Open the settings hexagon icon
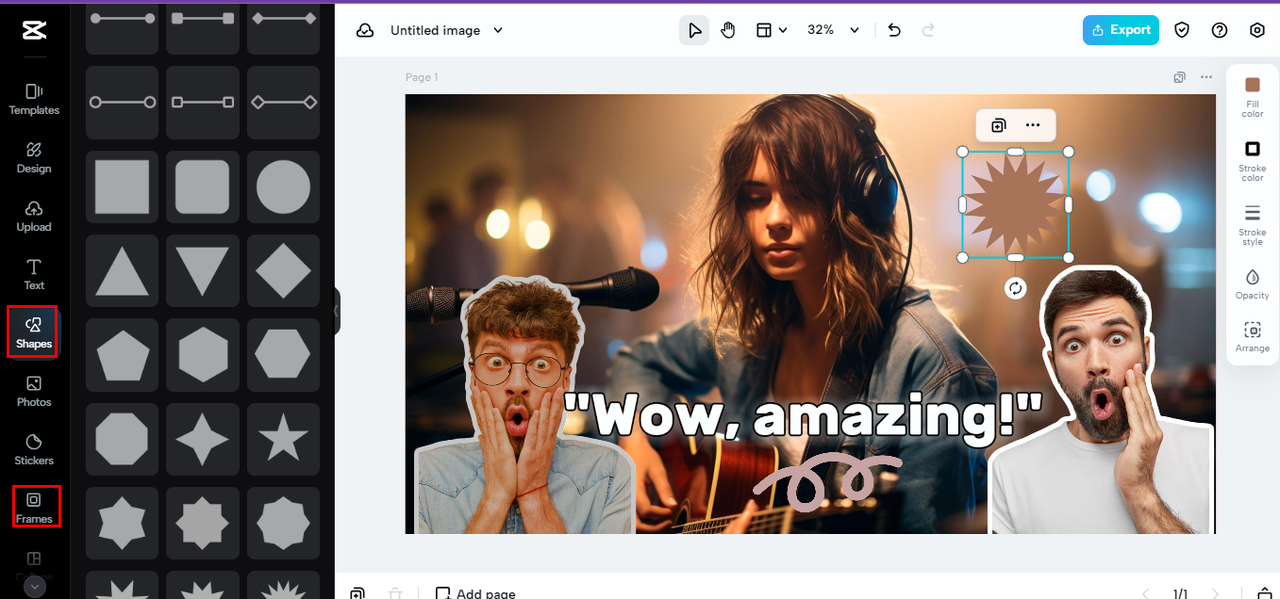Image resolution: width=1280 pixels, height=599 pixels. (1257, 30)
